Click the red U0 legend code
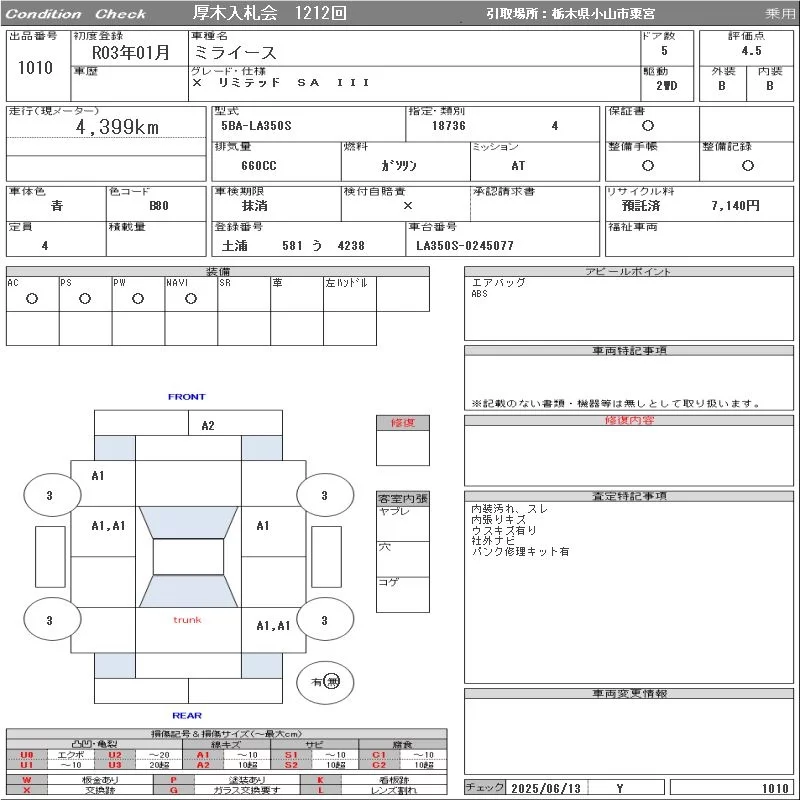Image resolution: width=800 pixels, height=800 pixels. coord(27,755)
